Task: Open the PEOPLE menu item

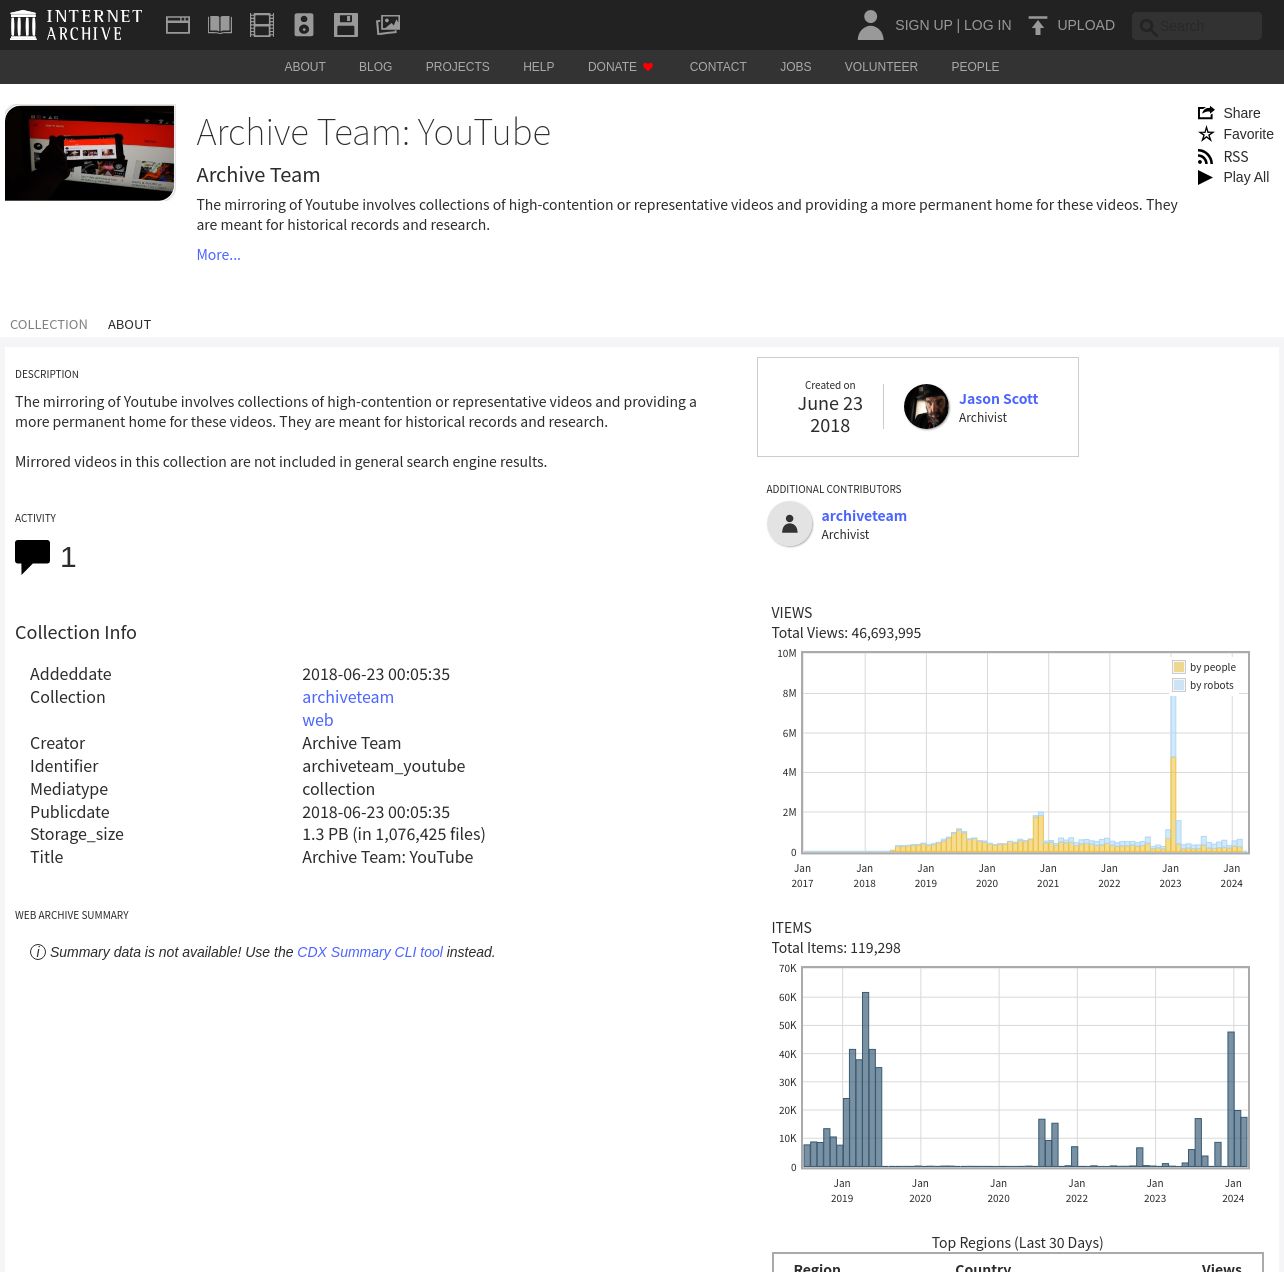Action: (x=975, y=67)
